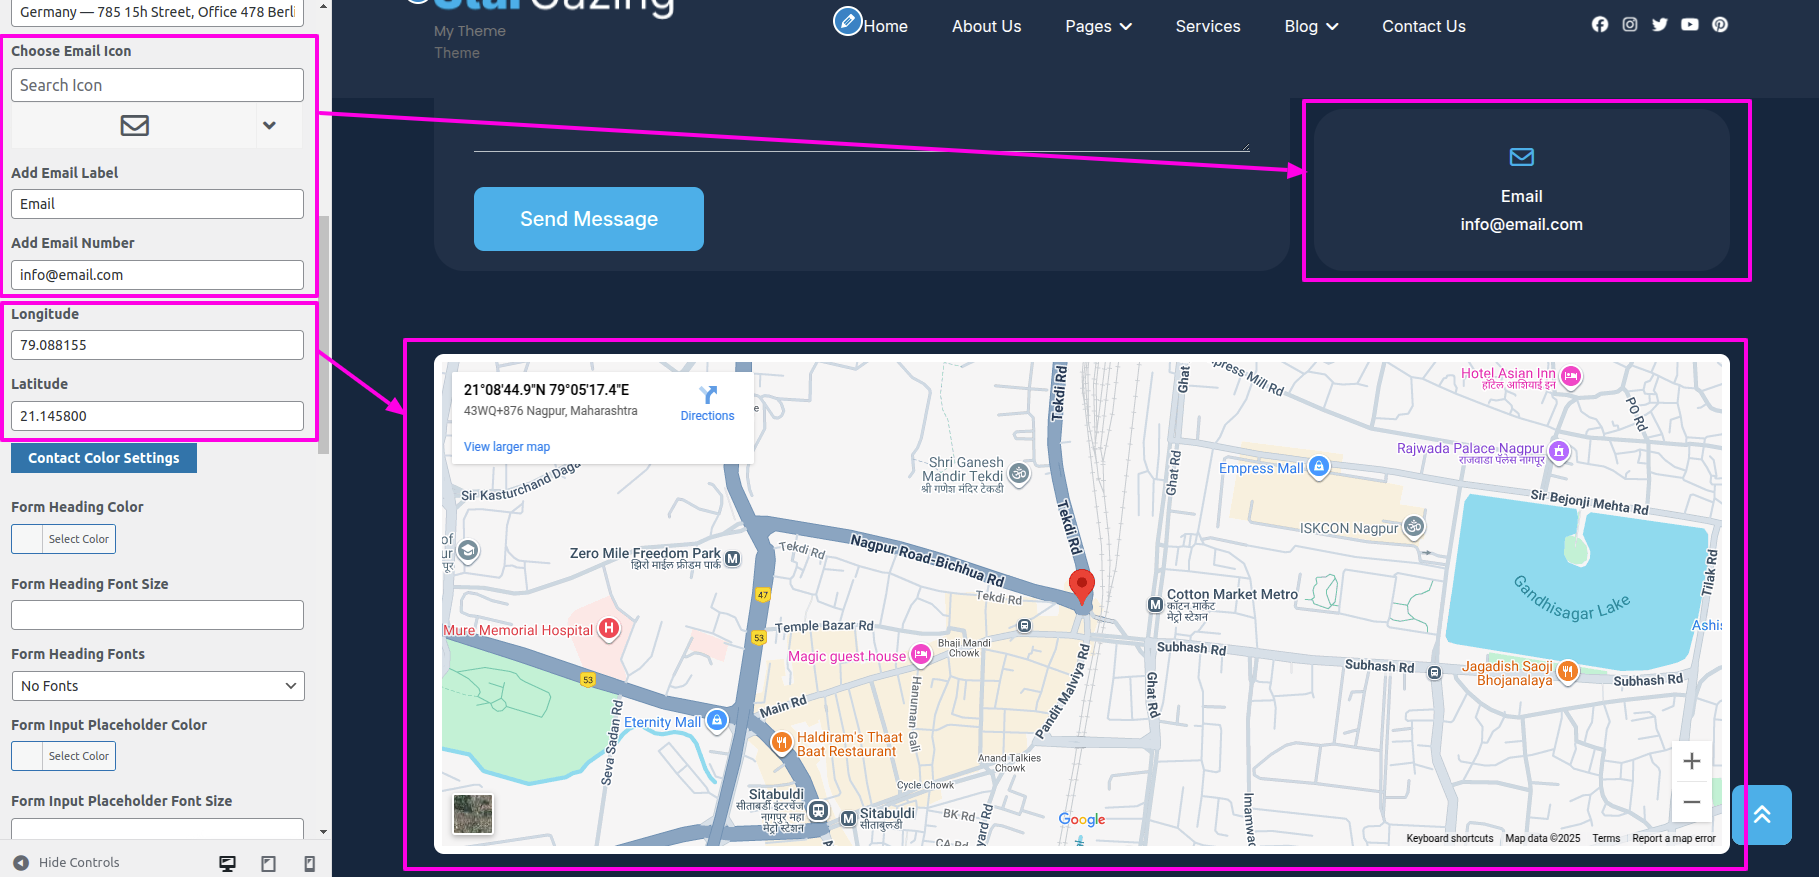Click the address field containing Germany

point(157,12)
